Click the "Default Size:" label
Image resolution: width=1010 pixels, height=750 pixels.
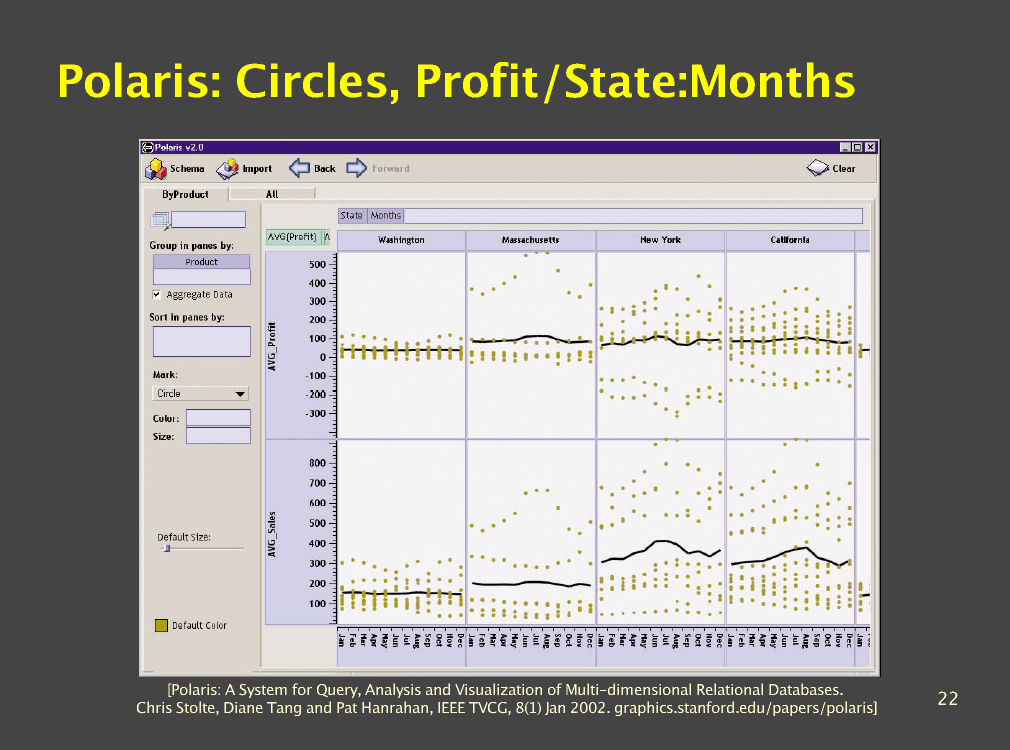coord(184,537)
